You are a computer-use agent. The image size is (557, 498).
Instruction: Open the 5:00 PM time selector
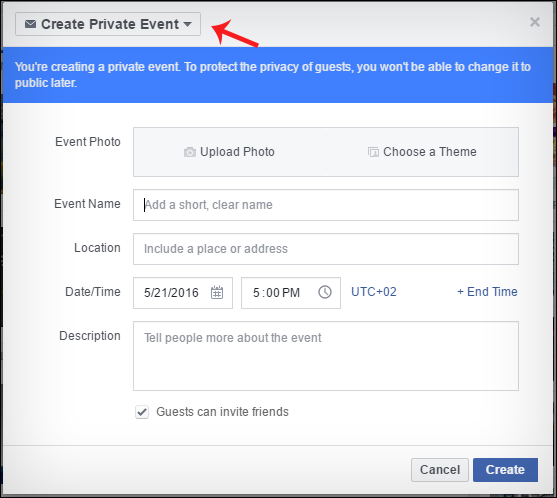(291, 293)
